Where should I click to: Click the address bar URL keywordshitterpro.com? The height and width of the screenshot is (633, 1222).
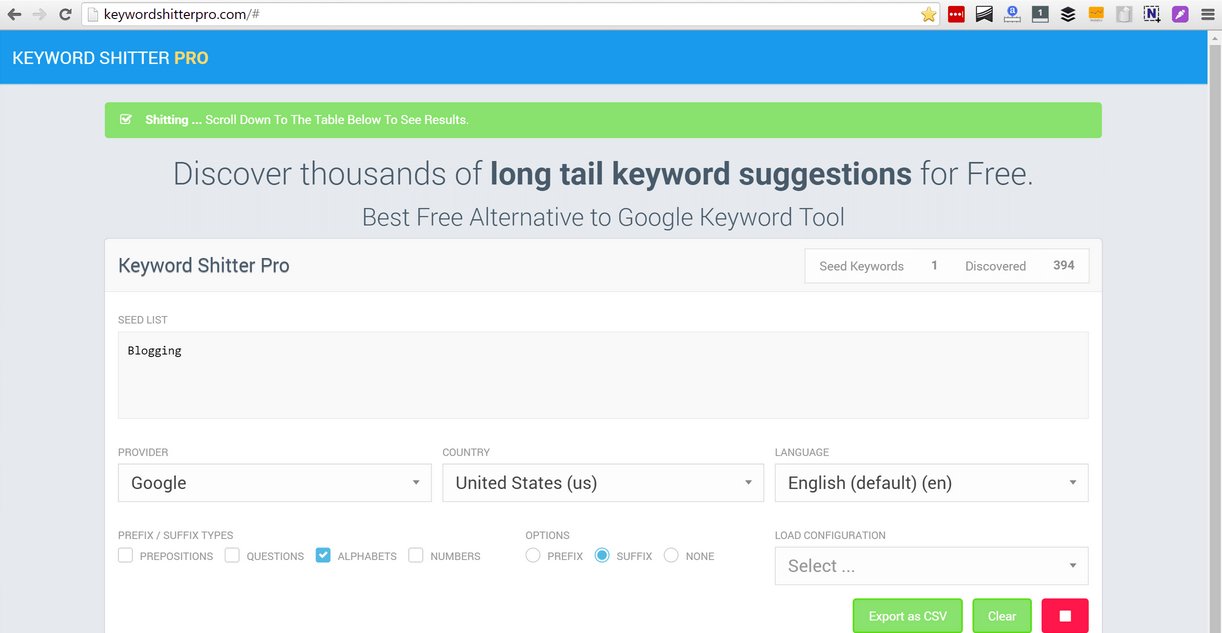183,15
